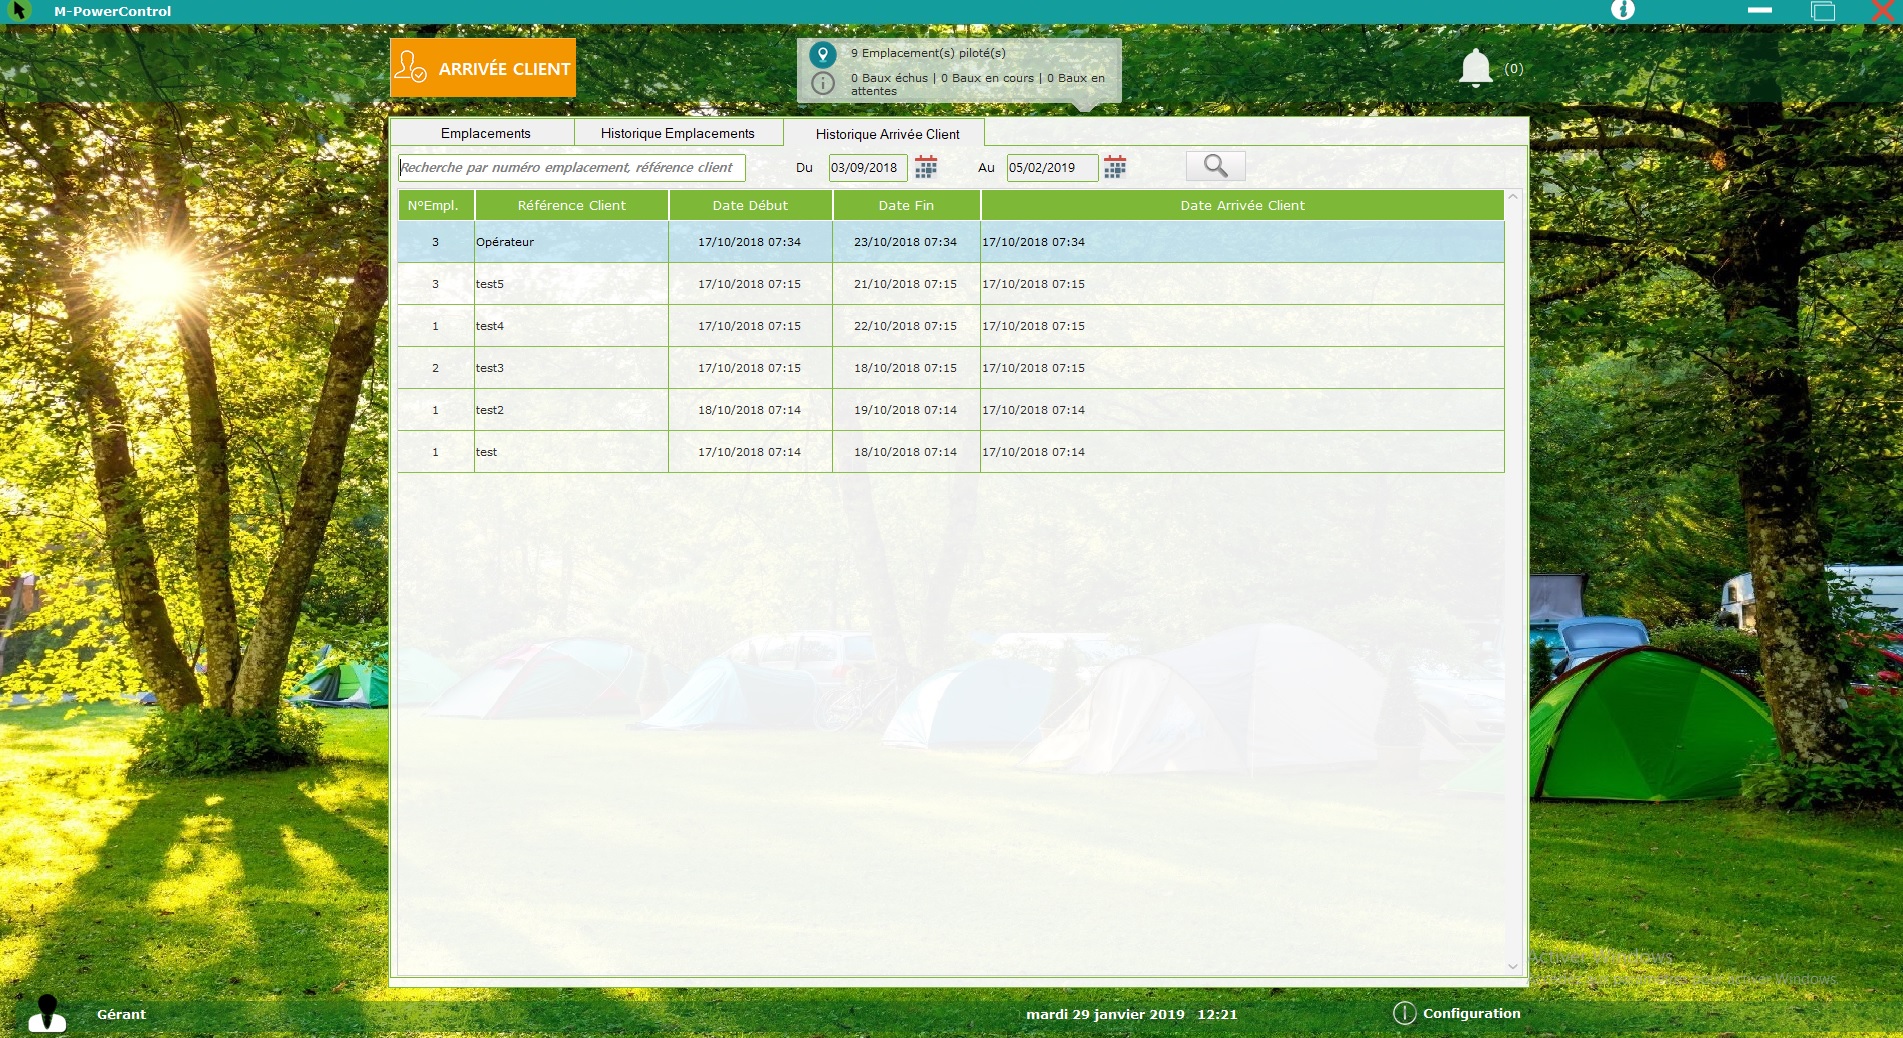Open the Historique Emplacements tab
Image resolution: width=1903 pixels, height=1038 pixels.
[677, 133]
